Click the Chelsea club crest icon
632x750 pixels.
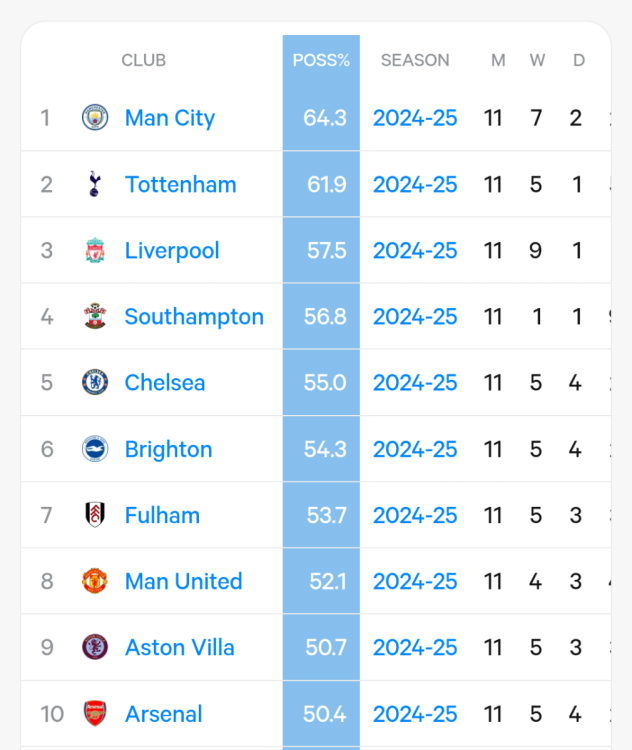tap(95, 383)
